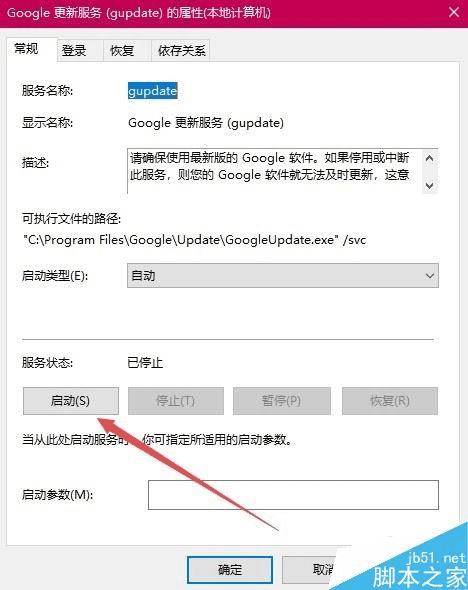Image resolution: width=468 pixels, height=590 pixels.
Task: Click the highlighted gupdate service name field
Action: pyautogui.click(x=152, y=91)
